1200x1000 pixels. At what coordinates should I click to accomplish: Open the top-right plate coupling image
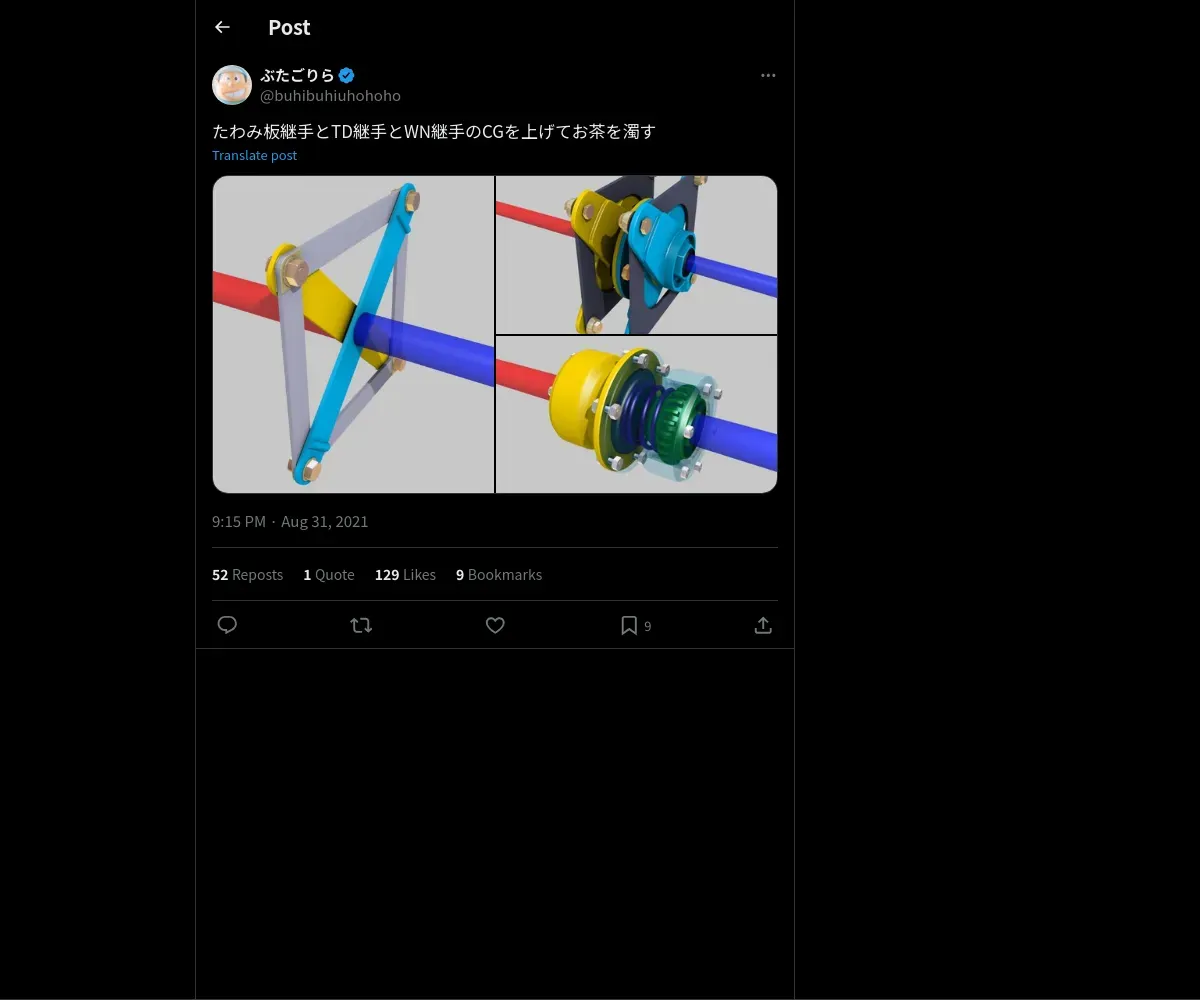637,255
